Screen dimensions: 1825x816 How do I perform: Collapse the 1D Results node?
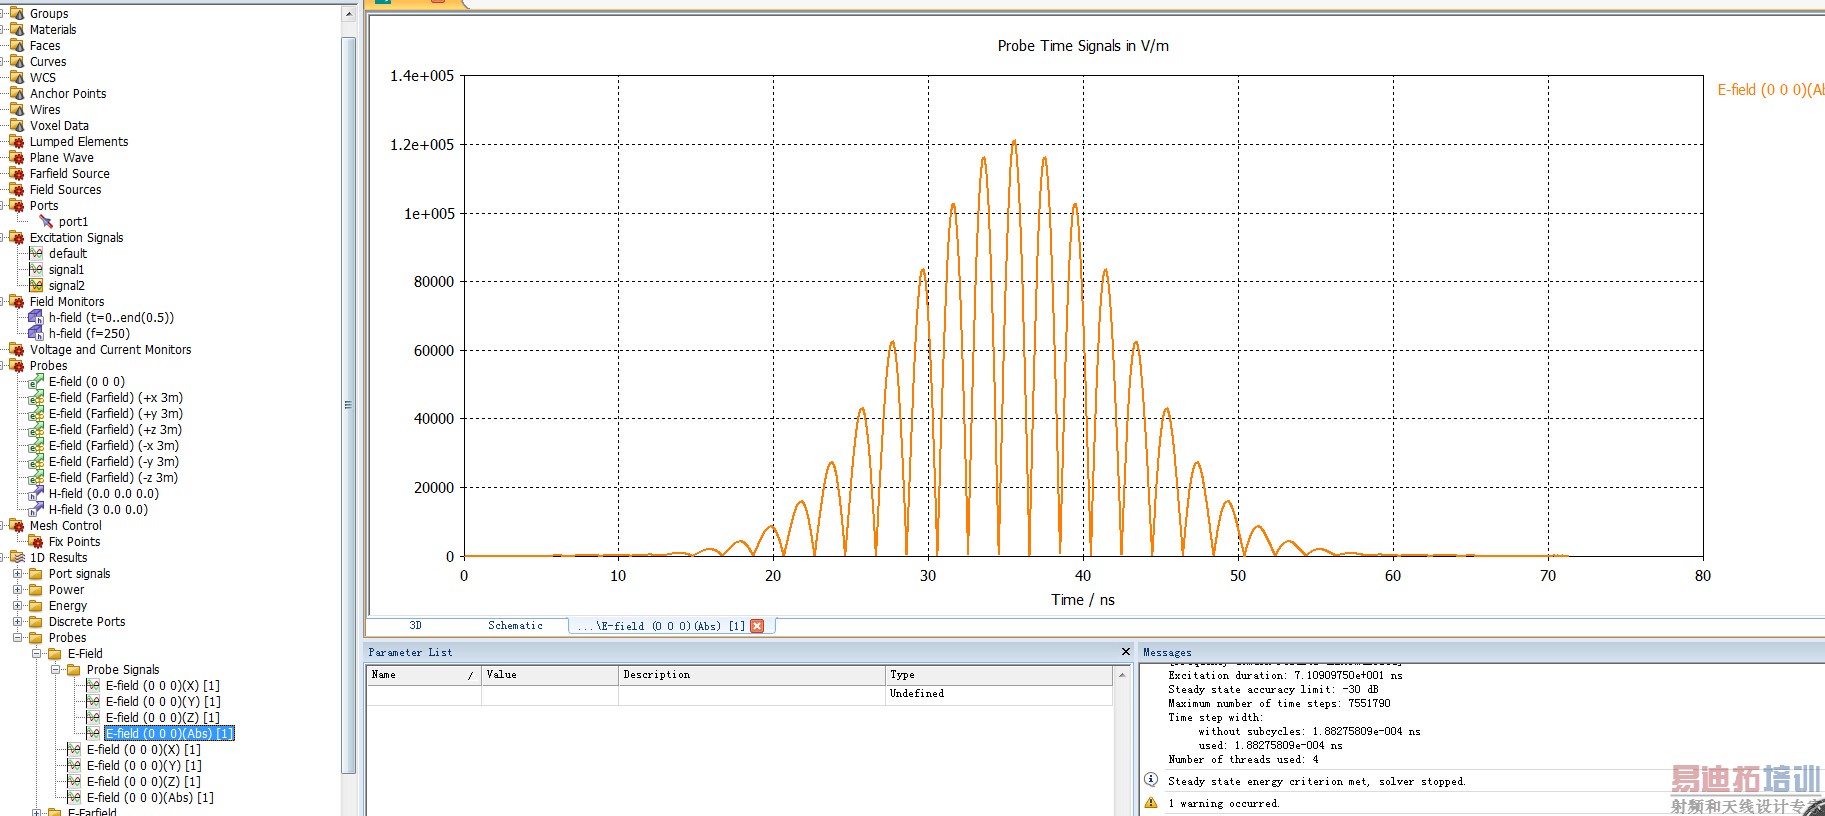(x=3, y=558)
